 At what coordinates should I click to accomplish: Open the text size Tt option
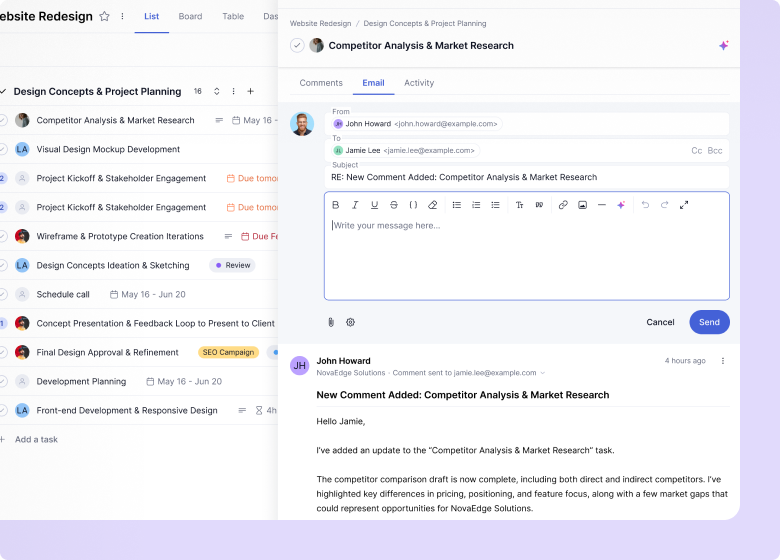pos(519,205)
